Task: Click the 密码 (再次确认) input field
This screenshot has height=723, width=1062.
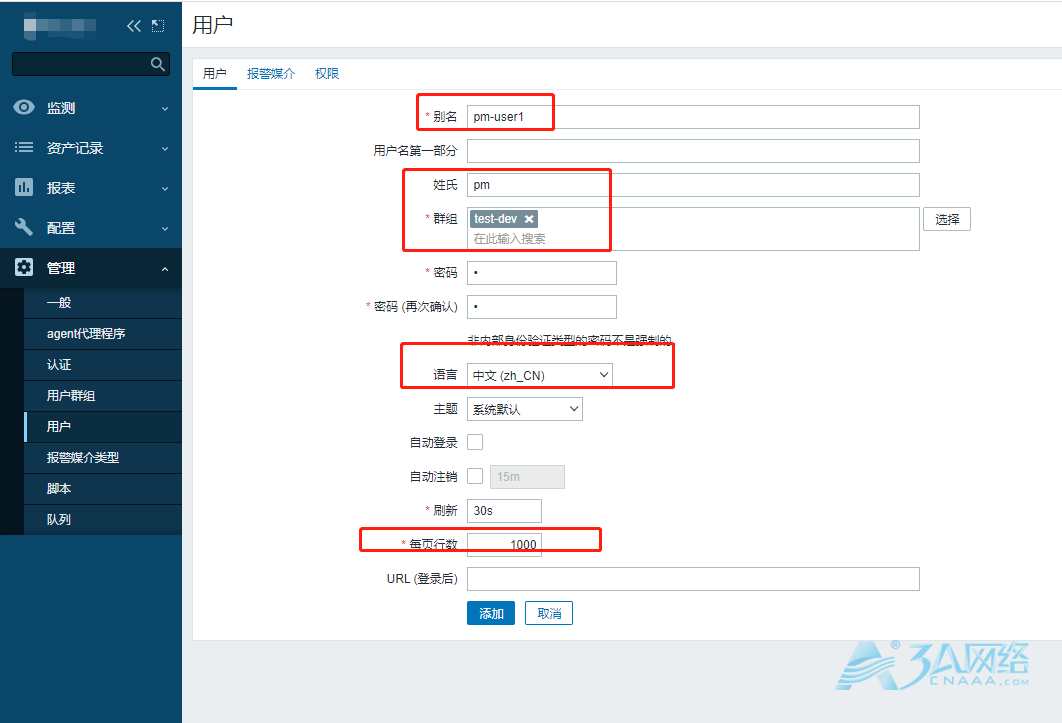Action: click(x=542, y=306)
